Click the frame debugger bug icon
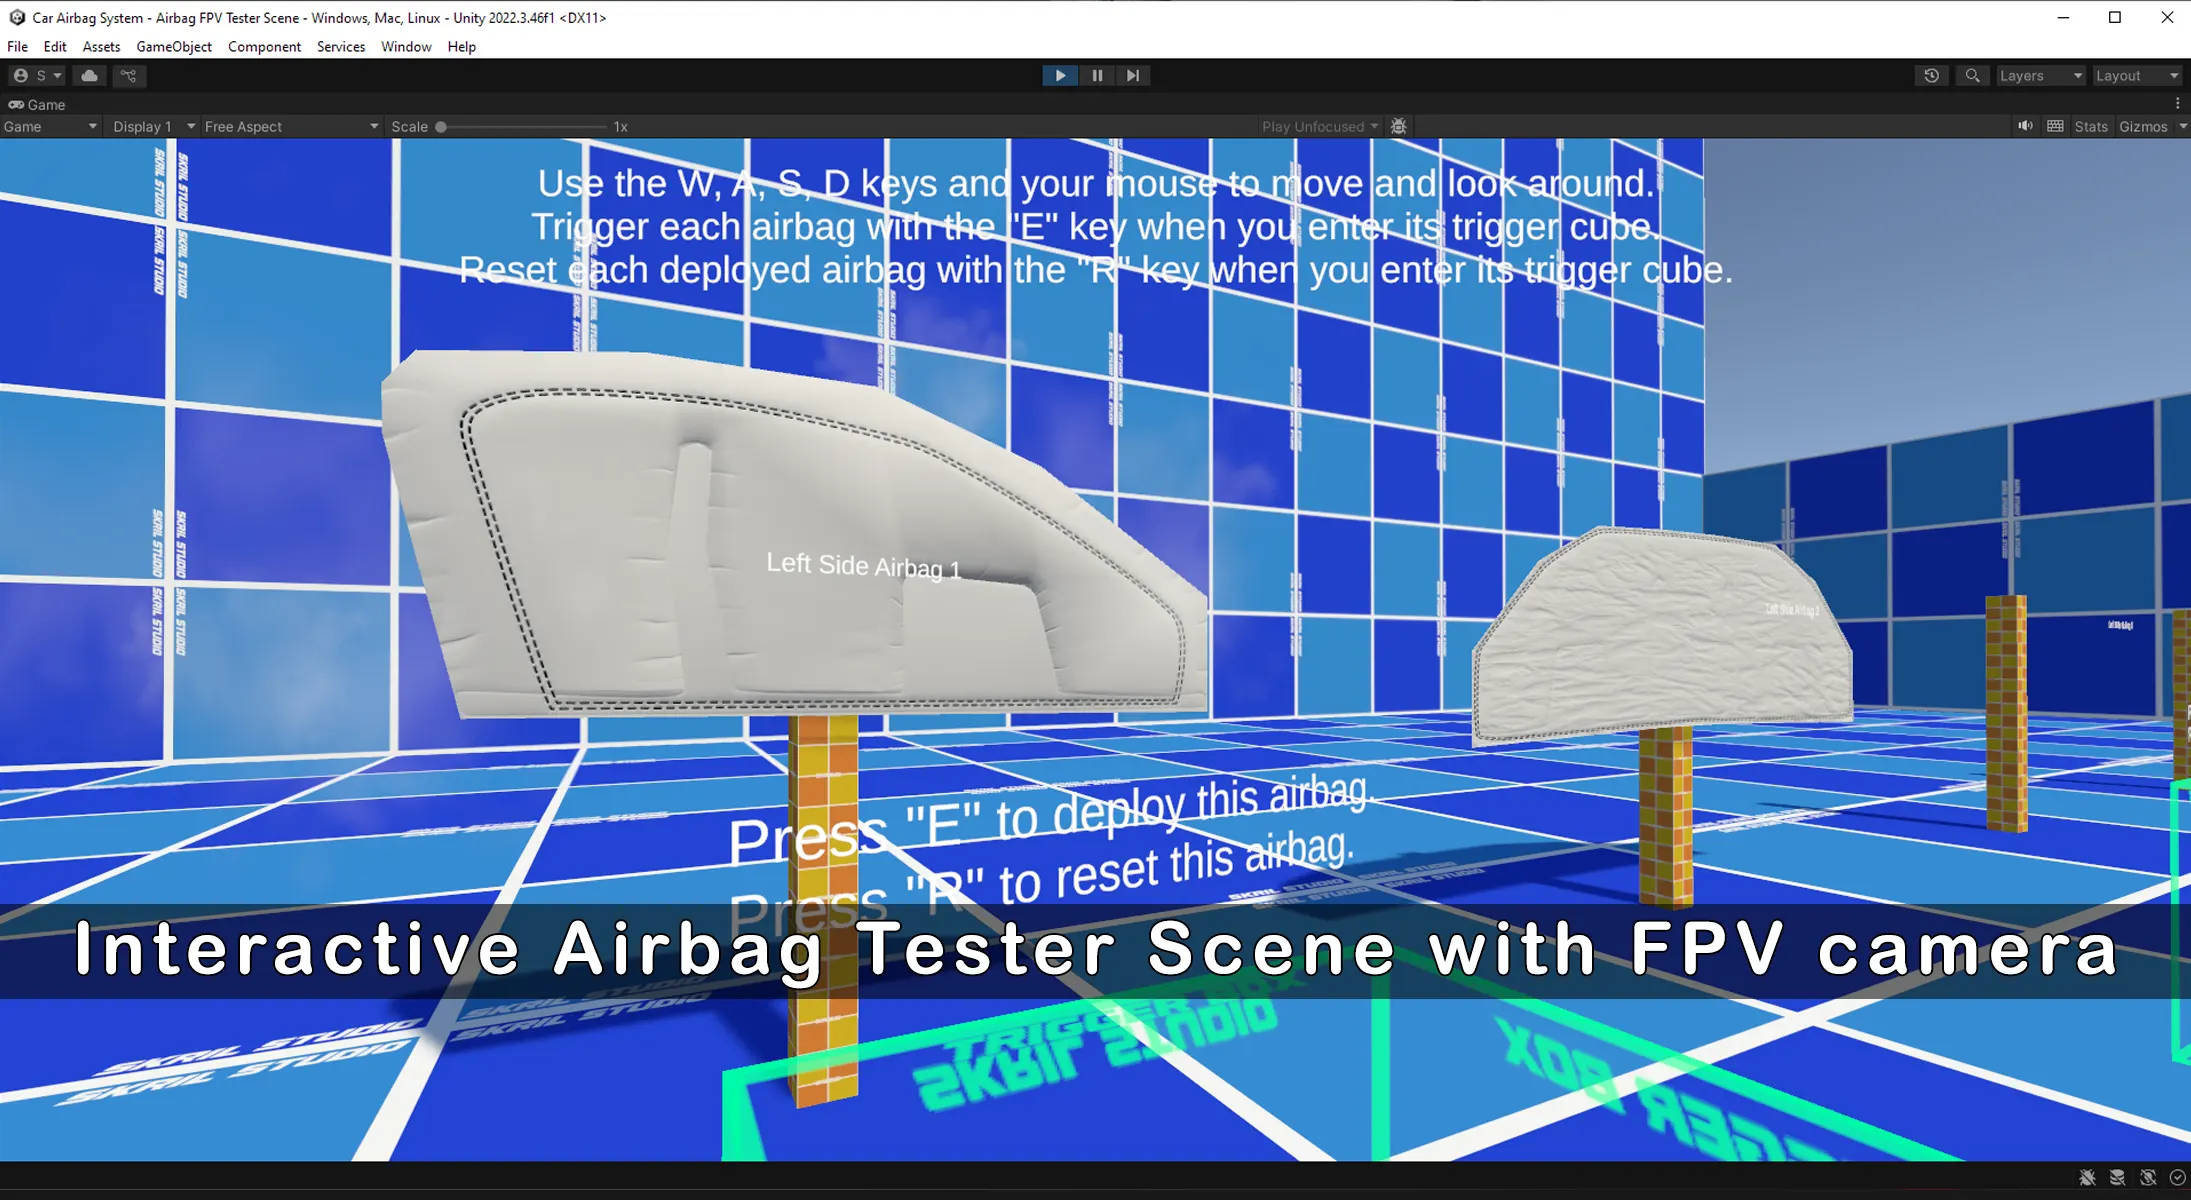This screenshot has height=1200, width=2191. click(x=1399, y=127)
